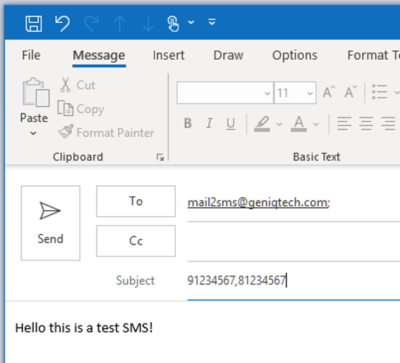The height and width of the screenshot is (363, 400).
Task: Apply text highlight color
Action: click(x=262, y=124)
